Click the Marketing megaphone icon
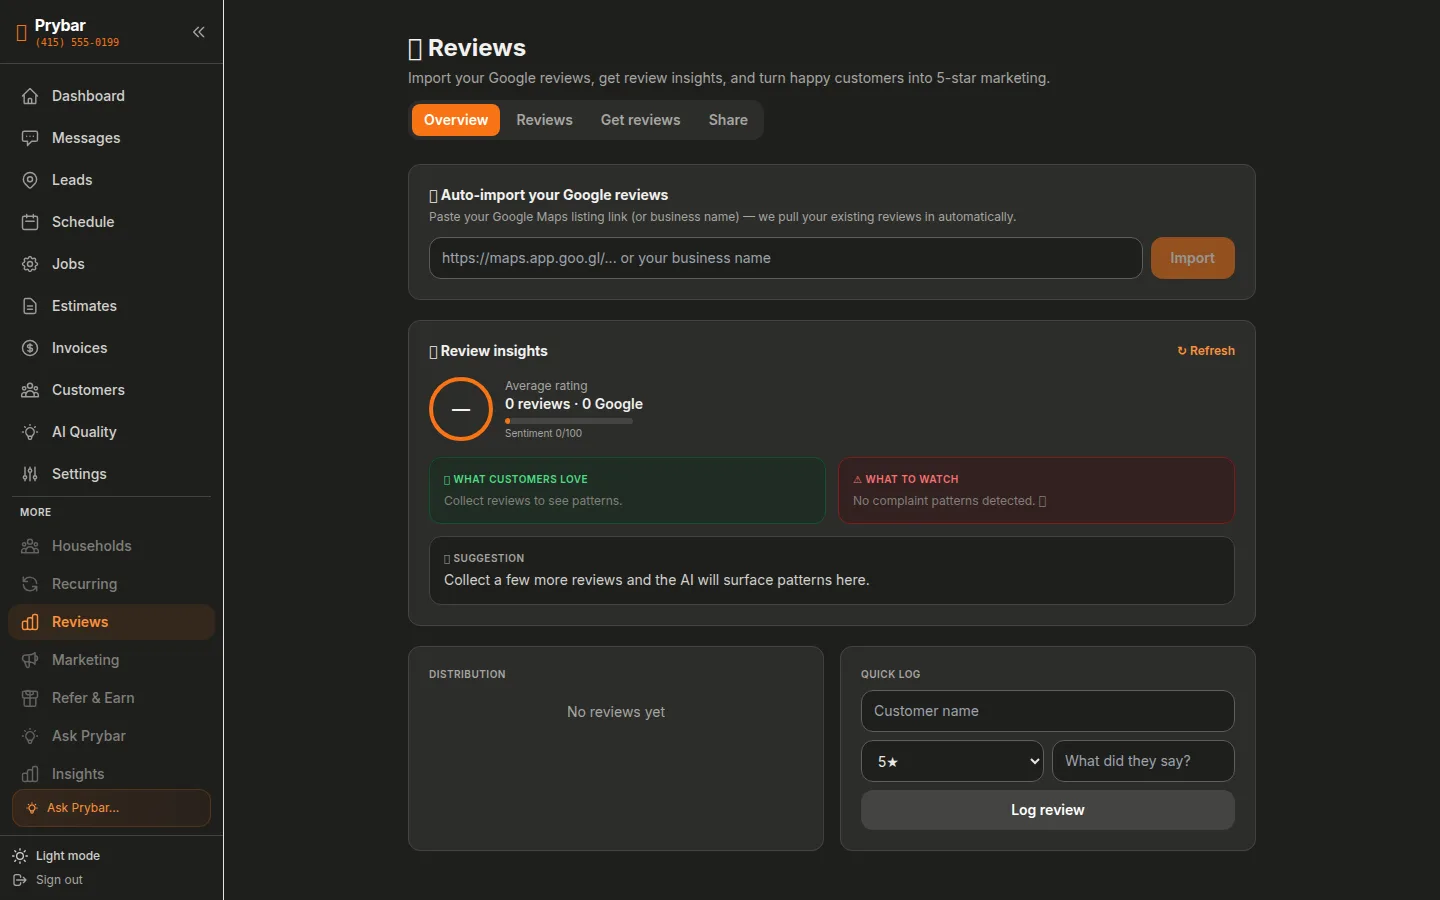The width and height of the screenshot is (1440, 900). (x=30, y=660)
